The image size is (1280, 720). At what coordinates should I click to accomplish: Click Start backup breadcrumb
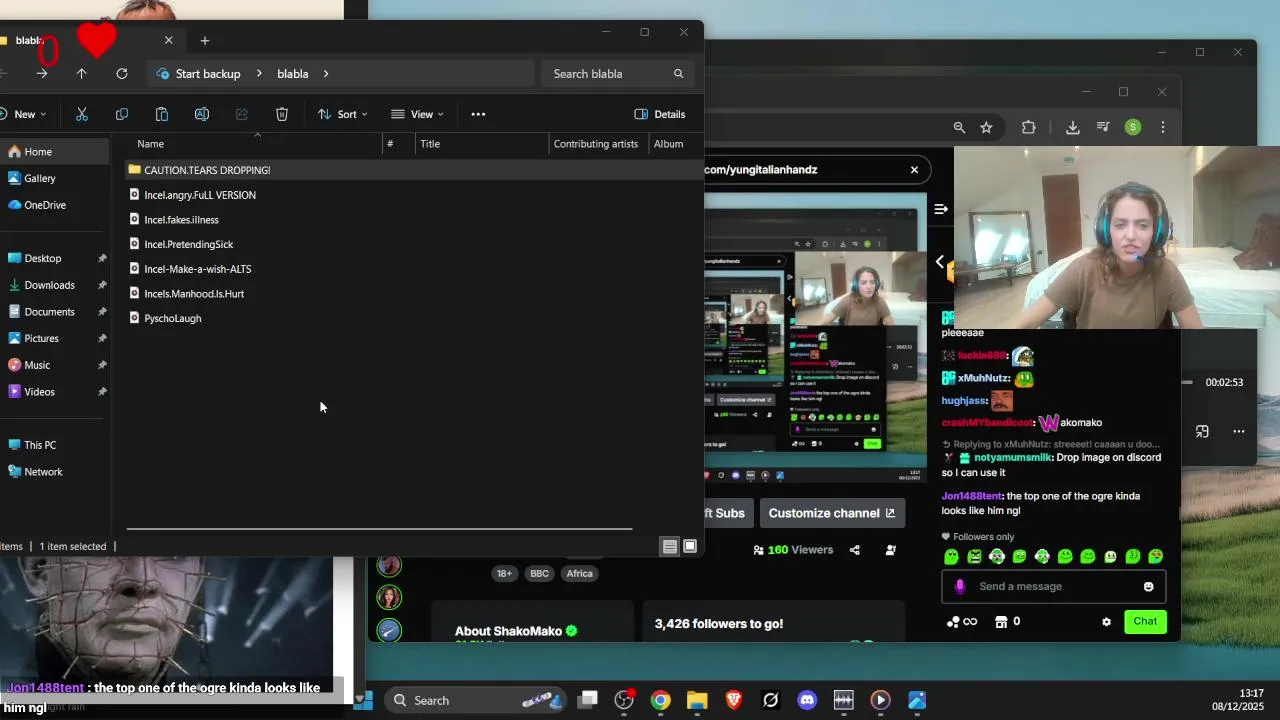pos(208,73)
